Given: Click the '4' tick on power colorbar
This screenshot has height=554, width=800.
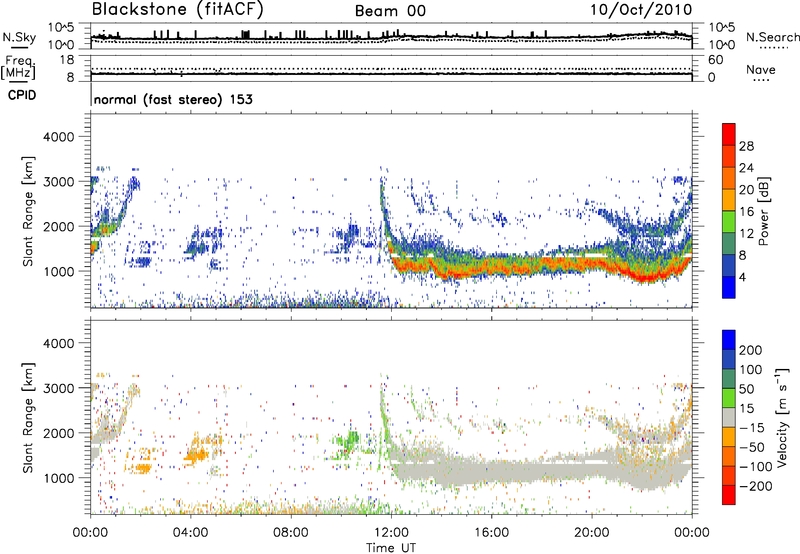Looking at the screenshot, I should click(742, 278).
